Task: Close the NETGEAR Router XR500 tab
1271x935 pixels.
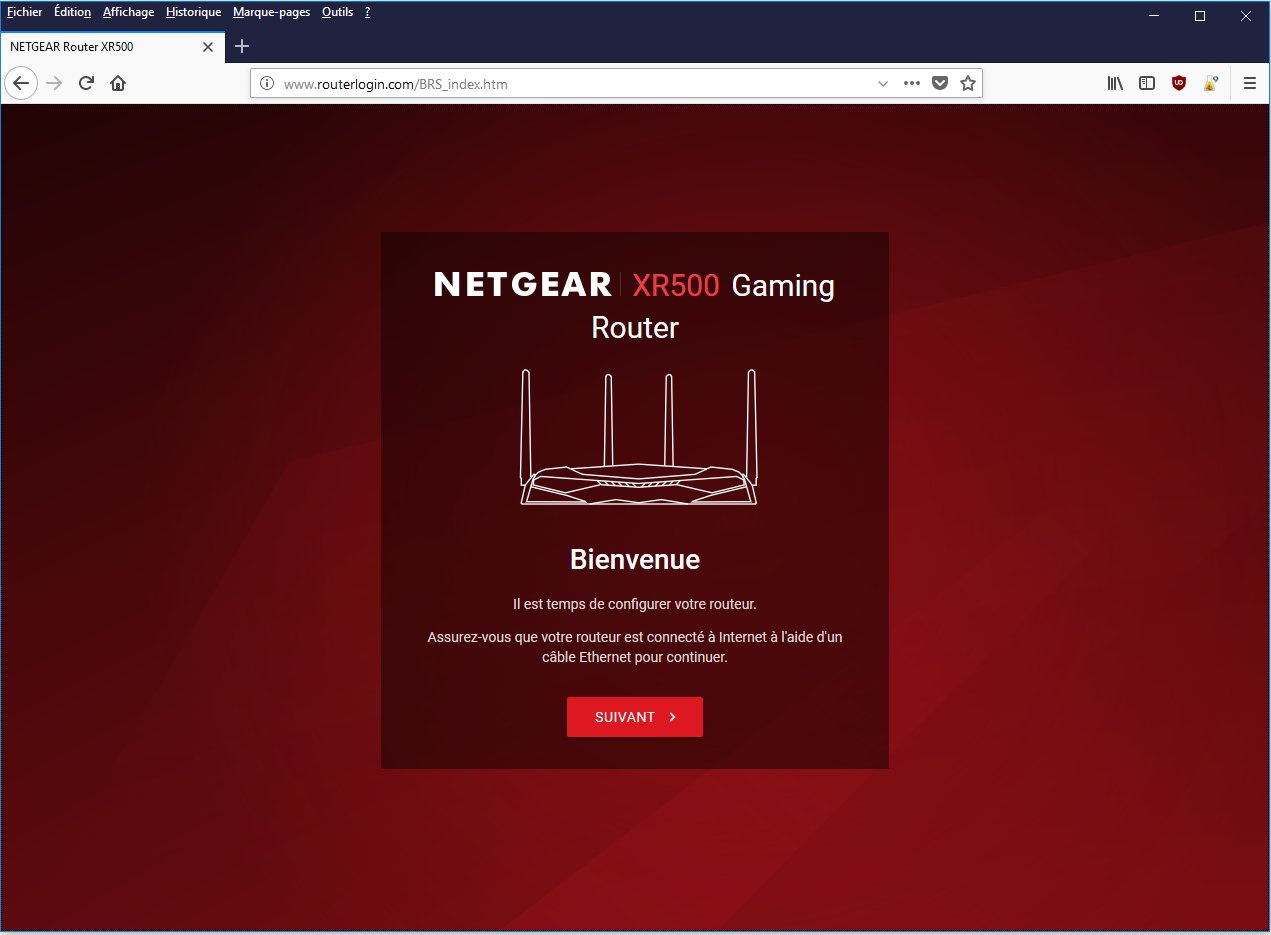Action: click(x=207, y=46)
